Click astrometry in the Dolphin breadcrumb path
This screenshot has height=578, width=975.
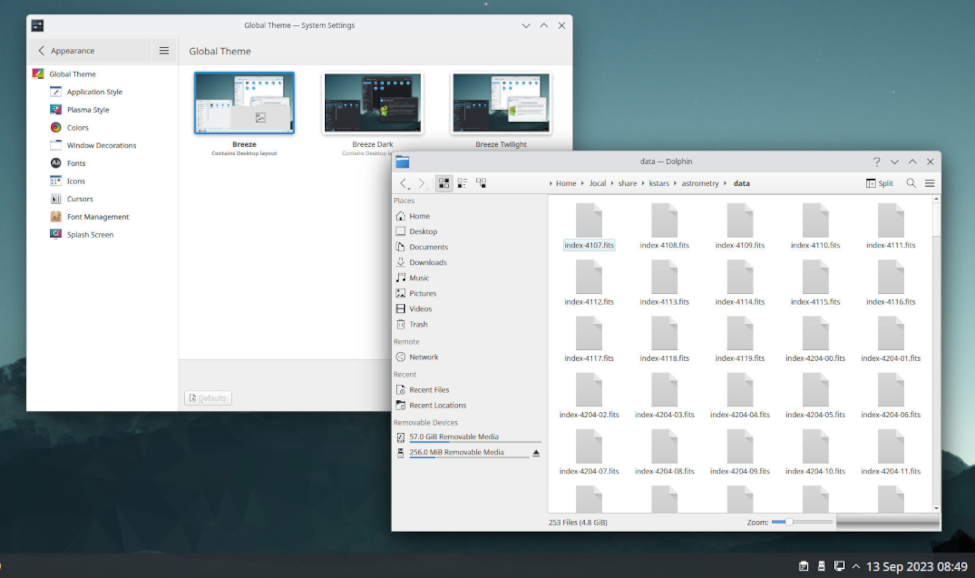pyautogui.click(x=700, y=183)
